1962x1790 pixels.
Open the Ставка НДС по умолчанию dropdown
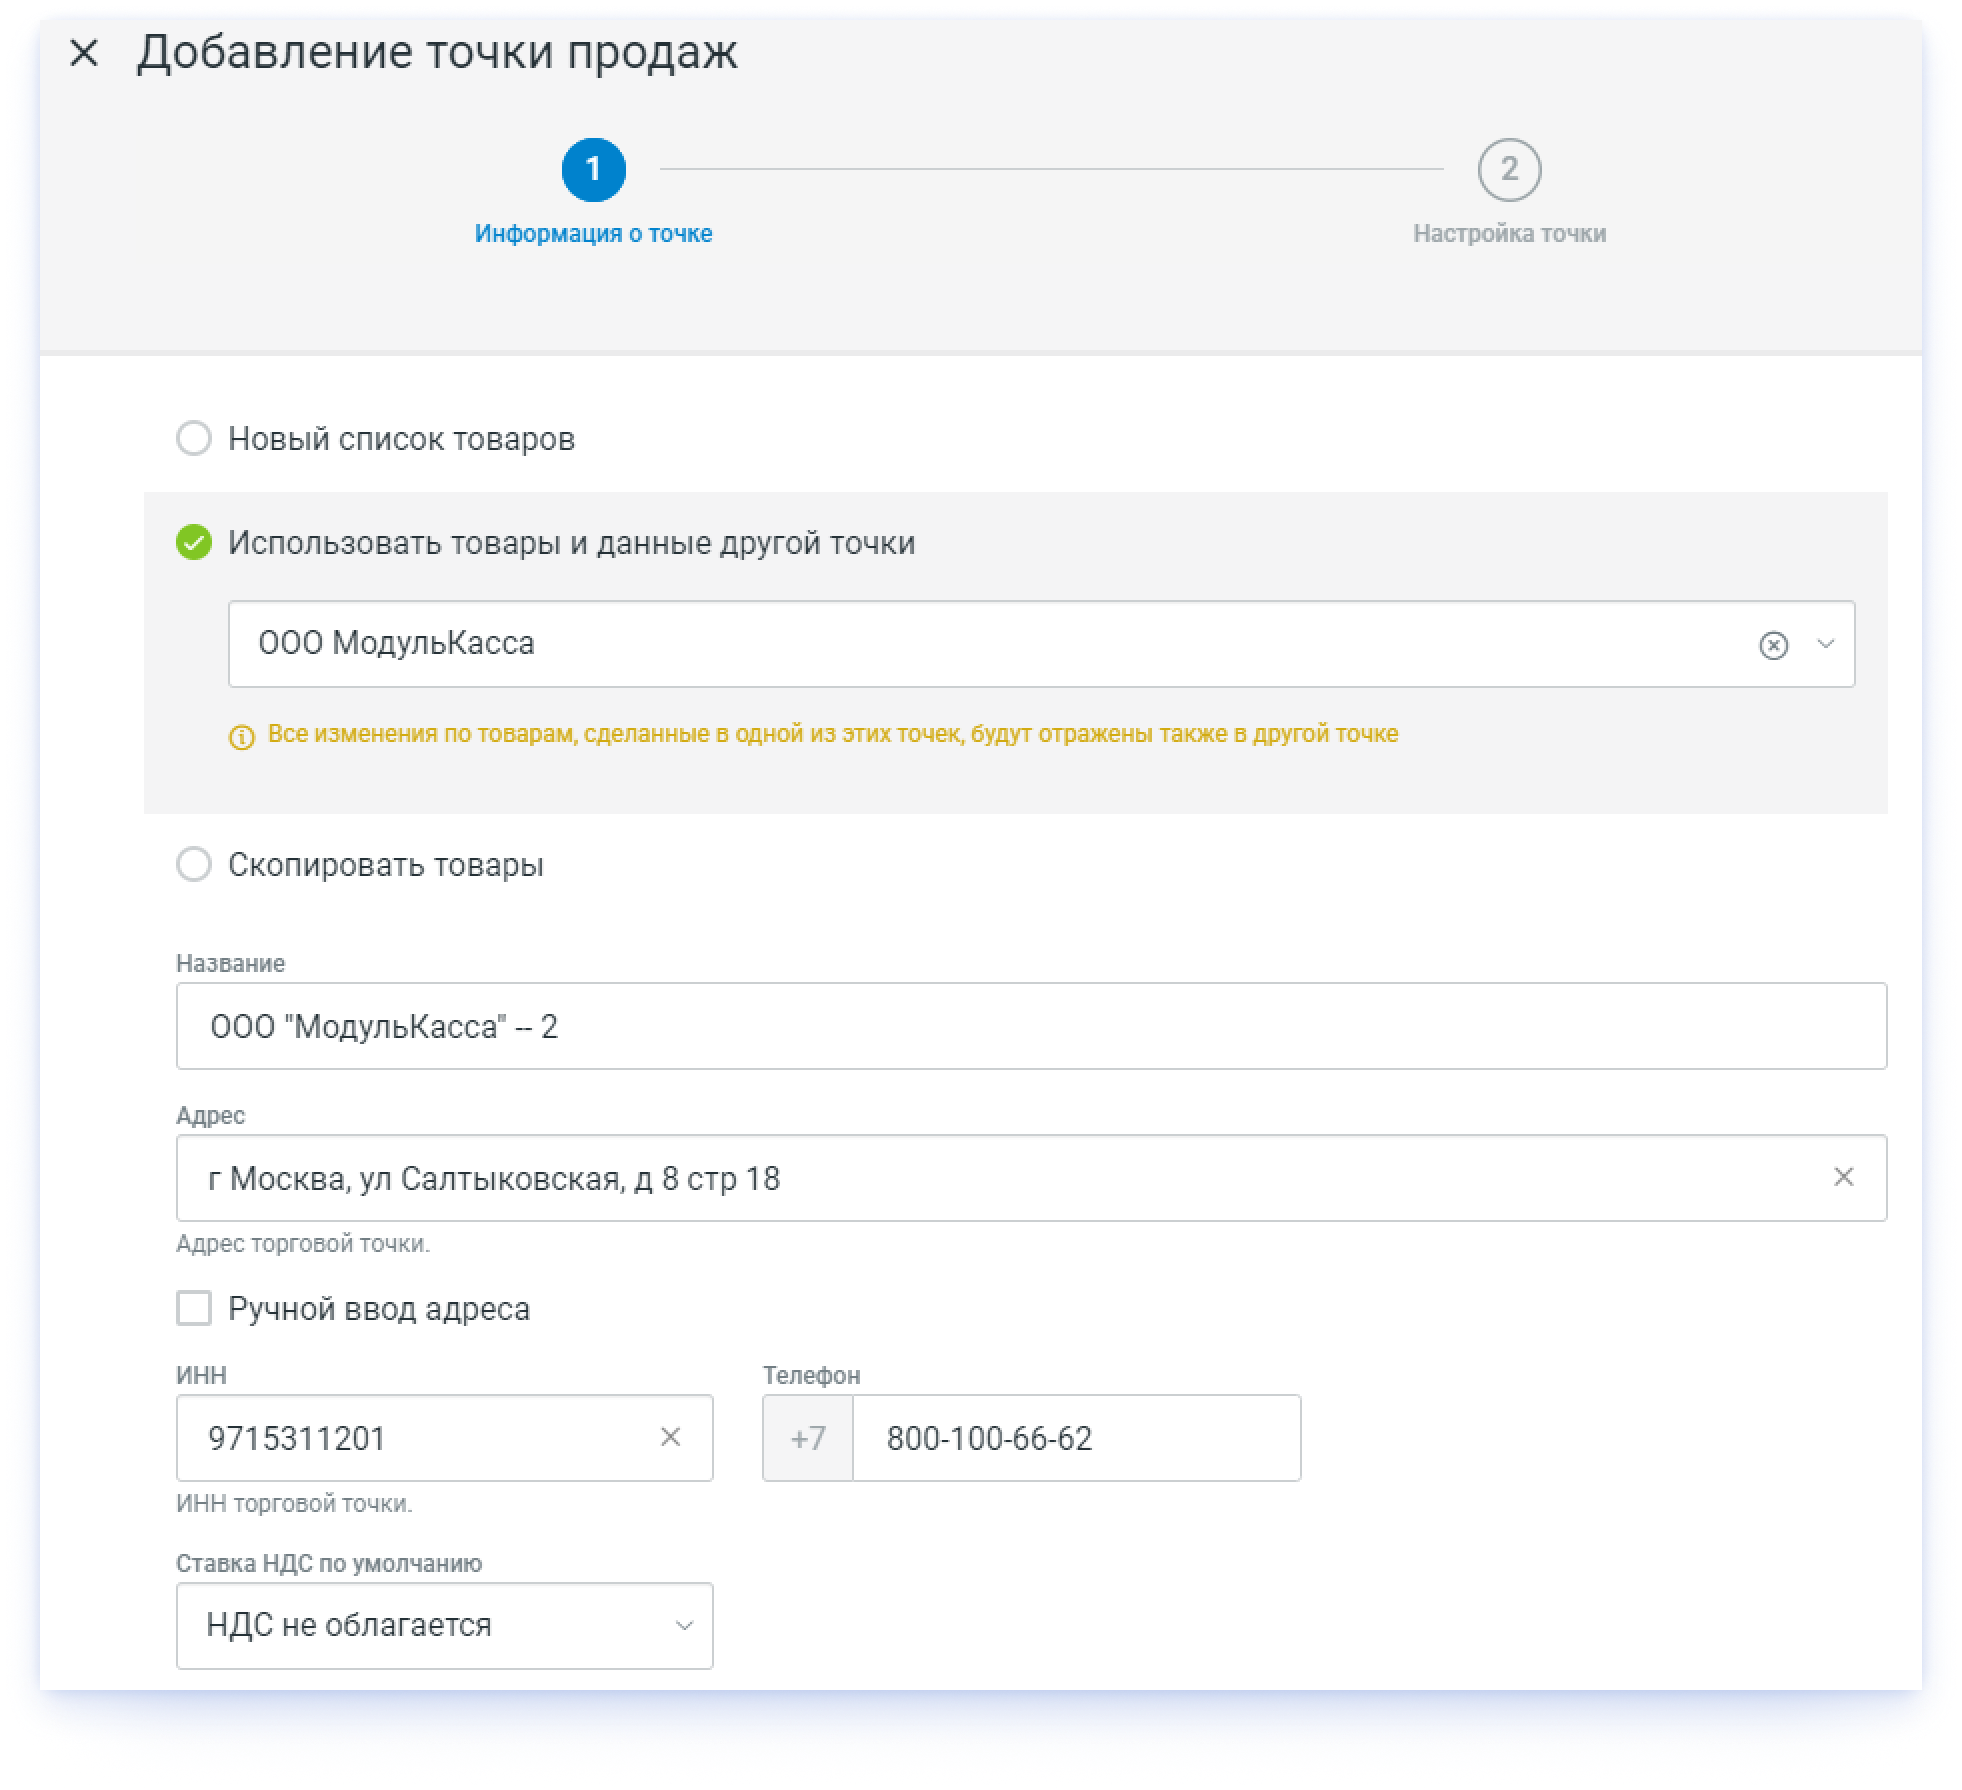pyautogui.click(x=444, y=1625)
